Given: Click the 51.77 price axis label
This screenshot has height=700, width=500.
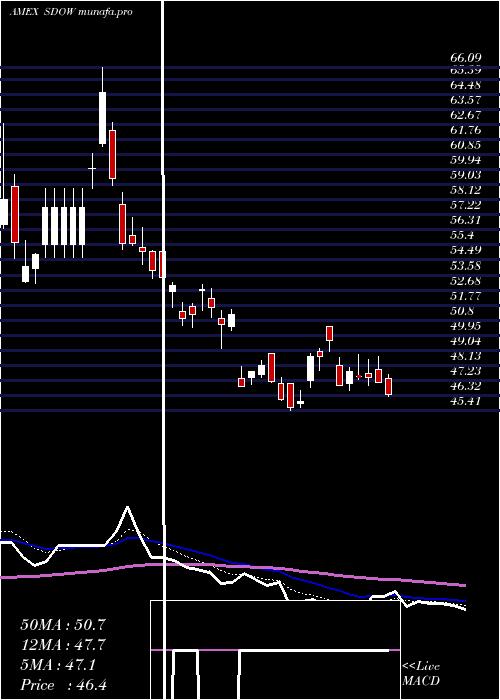Looking at the screenshot, I should (465, 295).
